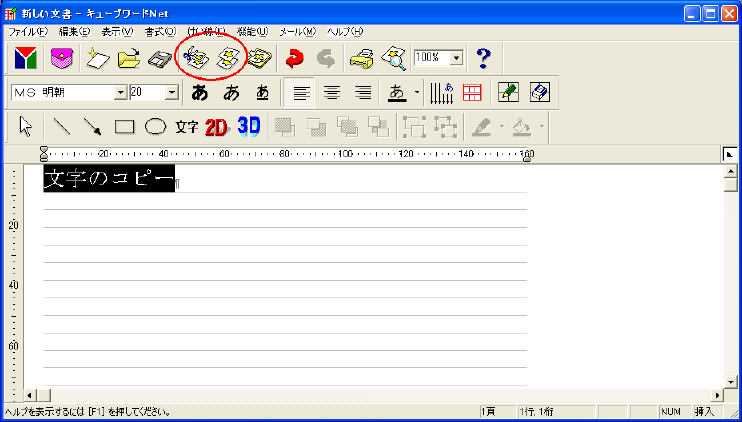The width and height of the screenshot is (742, 422).
Task: Open the print preview magnifier icon
Action: tap(393, 59)
